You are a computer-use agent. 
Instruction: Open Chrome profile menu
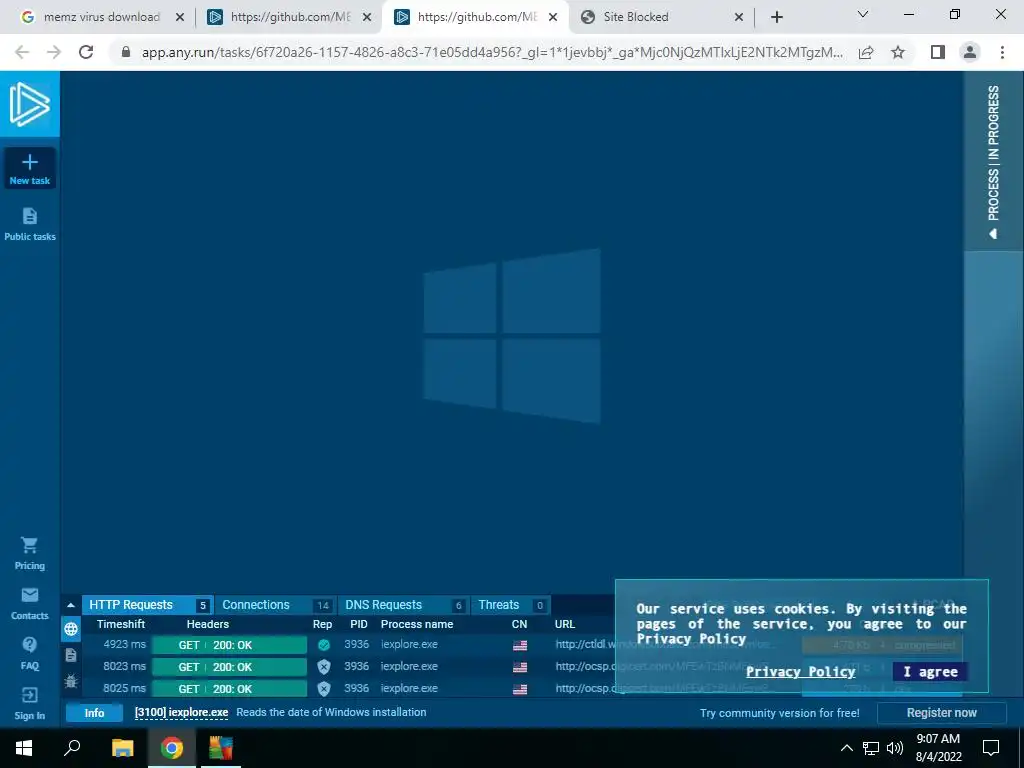970,52
